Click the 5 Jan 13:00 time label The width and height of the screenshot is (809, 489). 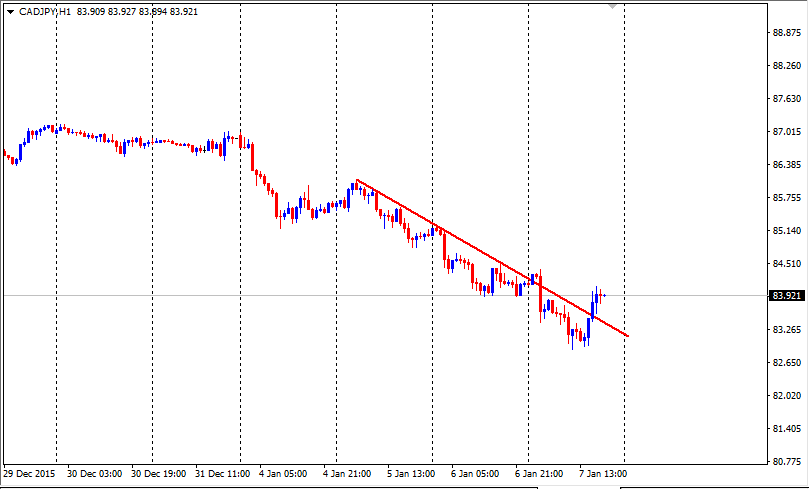(411, 474)
